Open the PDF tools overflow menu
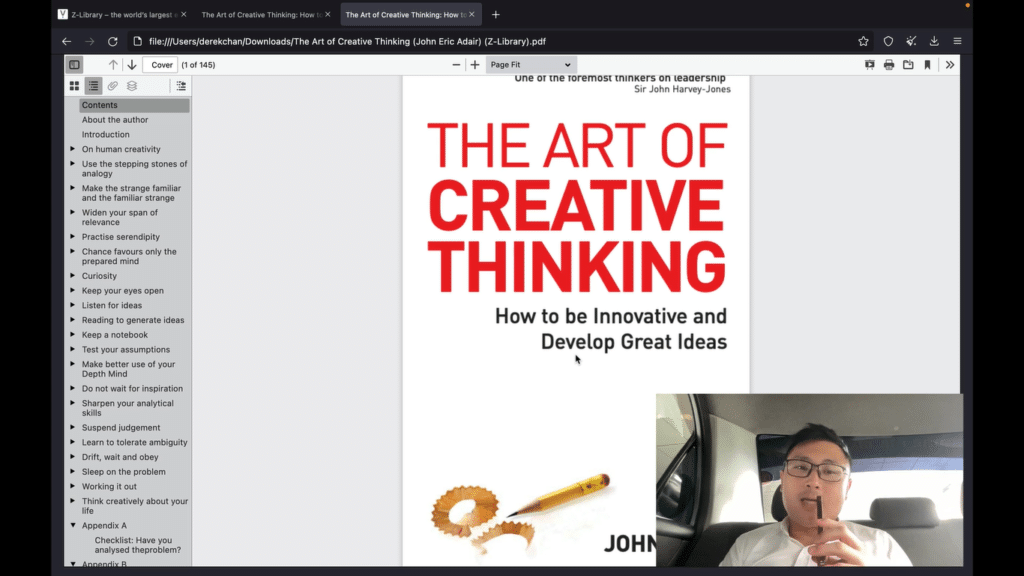This screenshot has height=576, width=1024. [950, 65]
